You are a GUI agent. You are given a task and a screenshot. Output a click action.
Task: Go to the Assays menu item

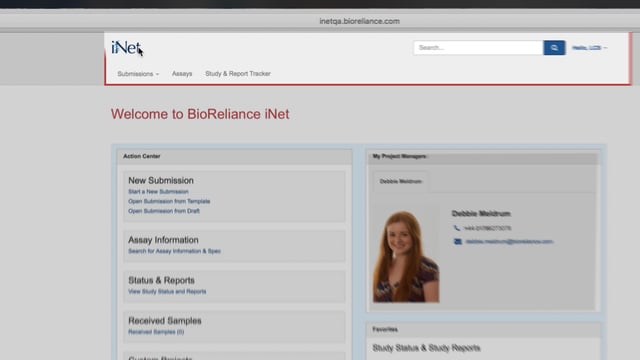point(182,74)
